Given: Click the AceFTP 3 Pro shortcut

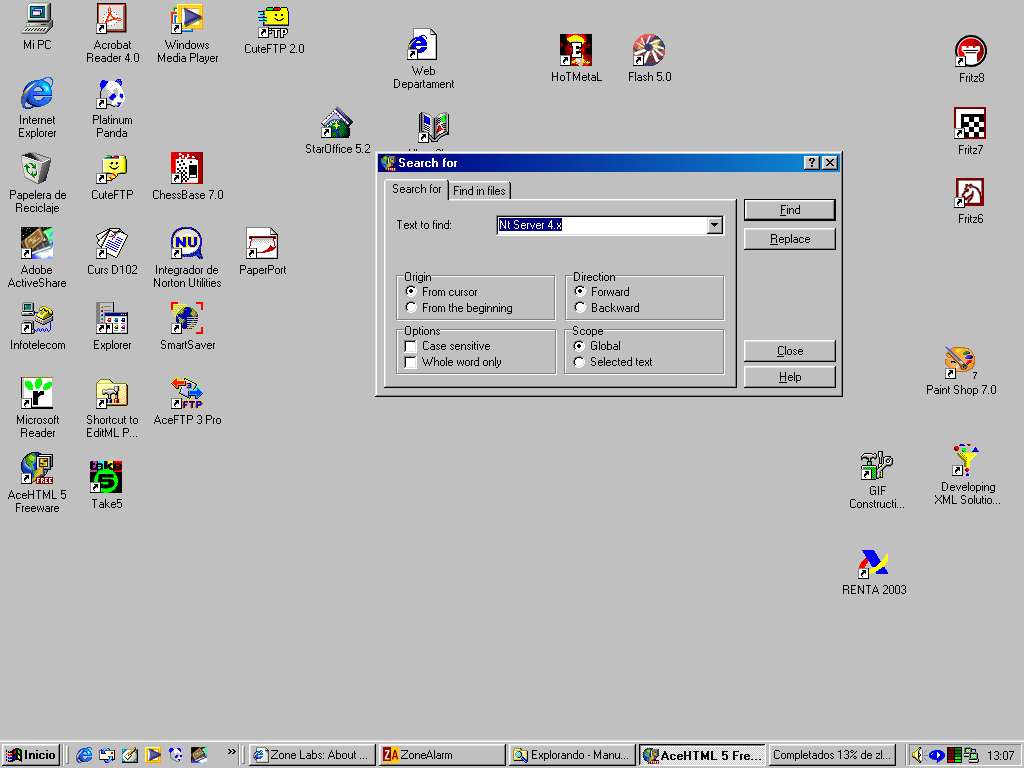Looking at the screenshot, I should pyautogui.click(x=187, y=394).
